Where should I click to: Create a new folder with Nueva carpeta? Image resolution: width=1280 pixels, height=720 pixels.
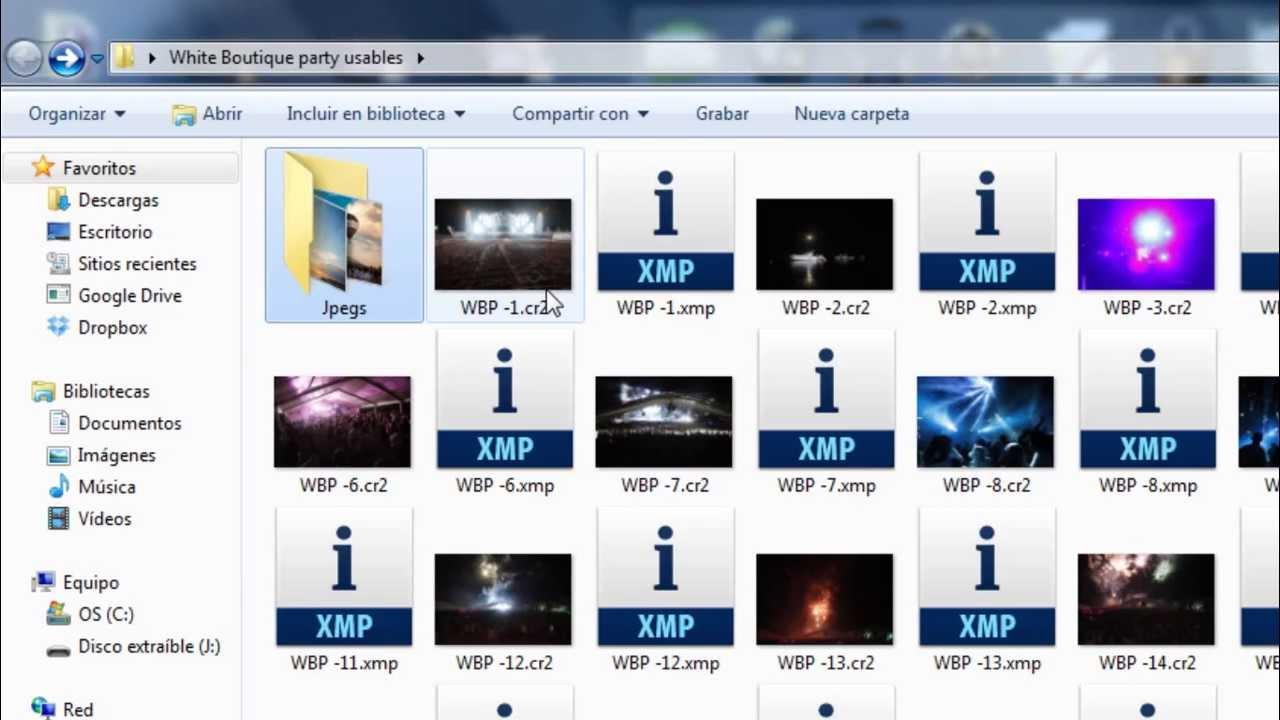coord(851,114)
